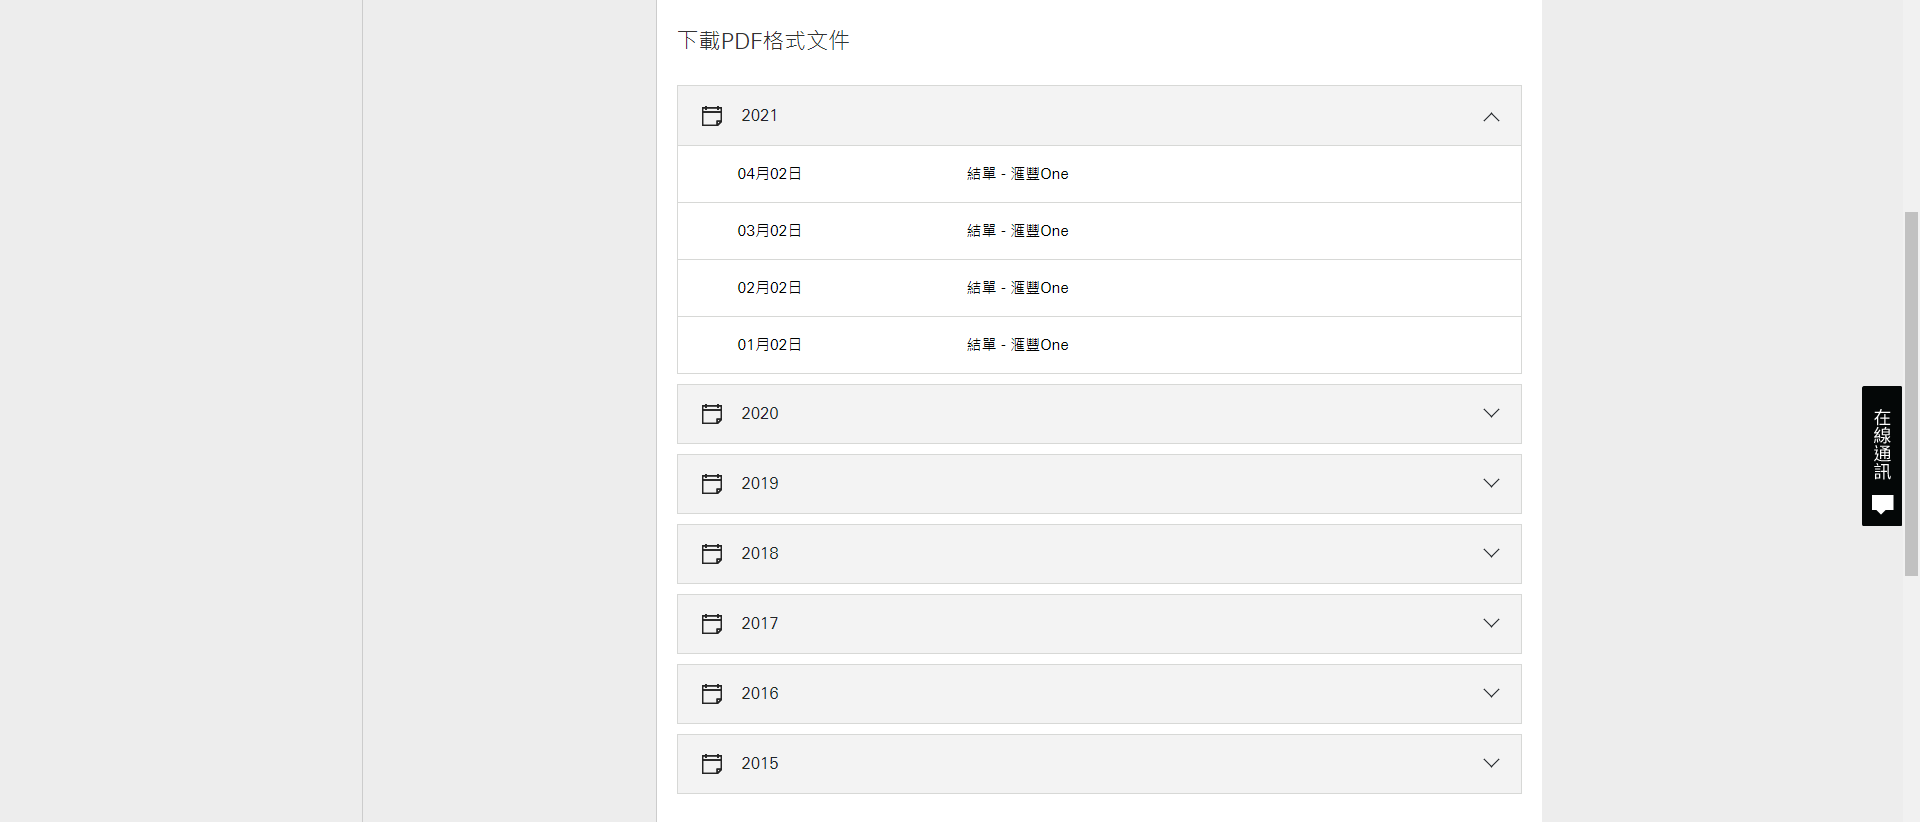Select the 01月02日 date text
Image resolution: width=1920 pixels, height=822 pixels.
769,345
